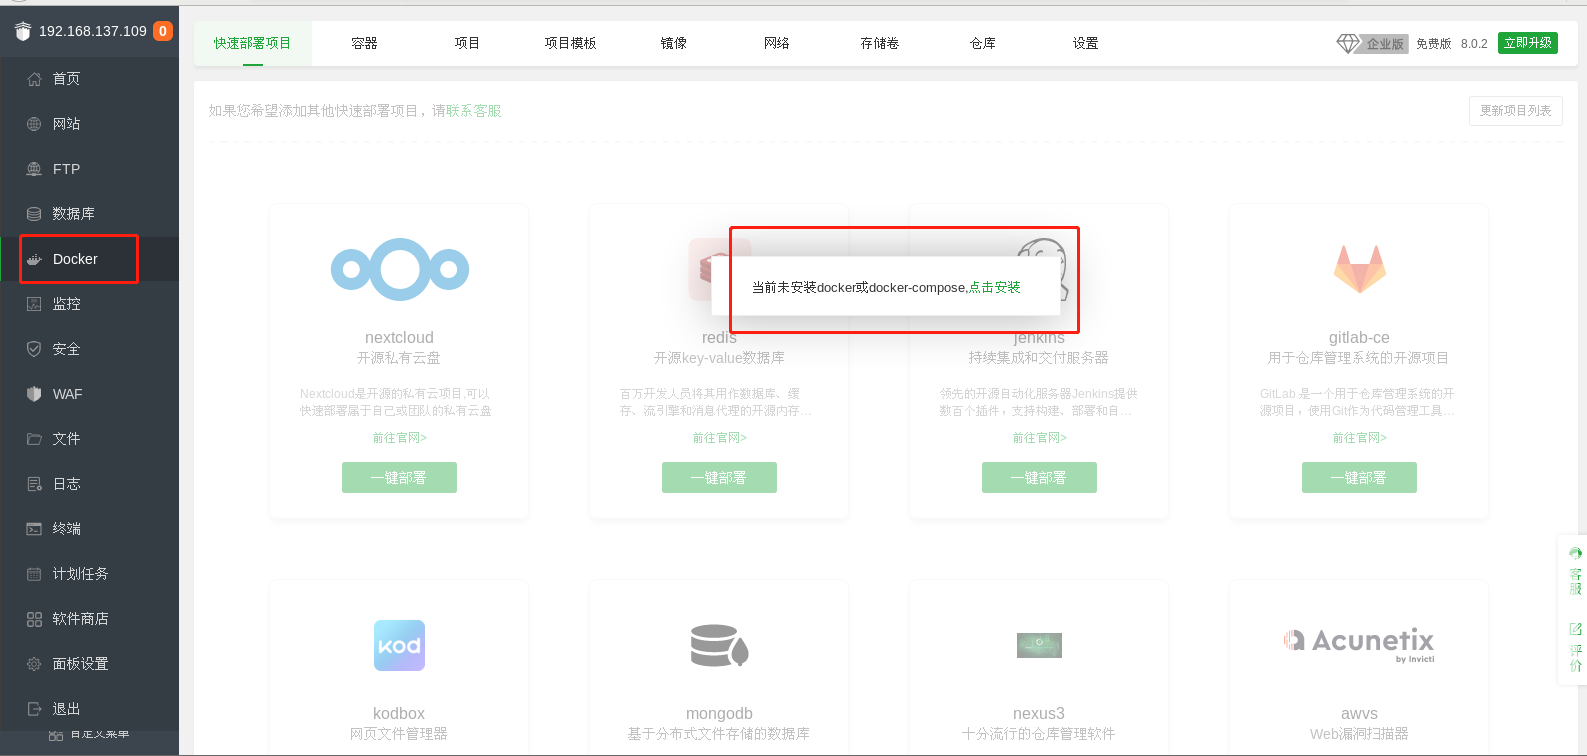Switch to 项目 tab

coord(467,44)
